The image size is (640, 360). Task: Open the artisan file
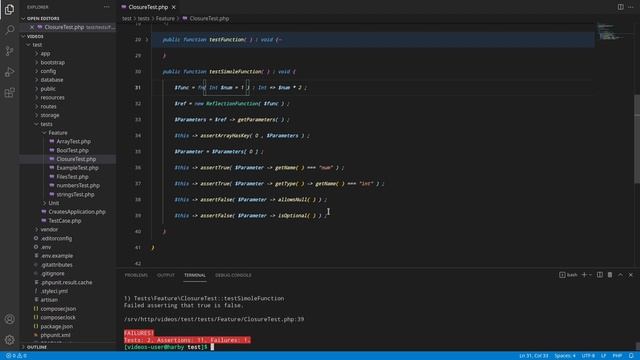49,300
